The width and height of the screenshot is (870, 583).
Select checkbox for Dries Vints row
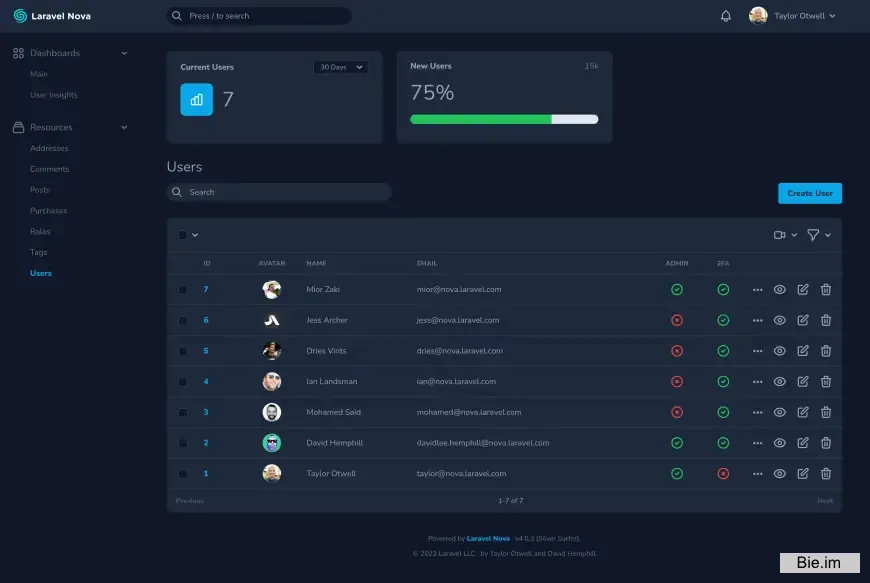[x=183, y=351]
